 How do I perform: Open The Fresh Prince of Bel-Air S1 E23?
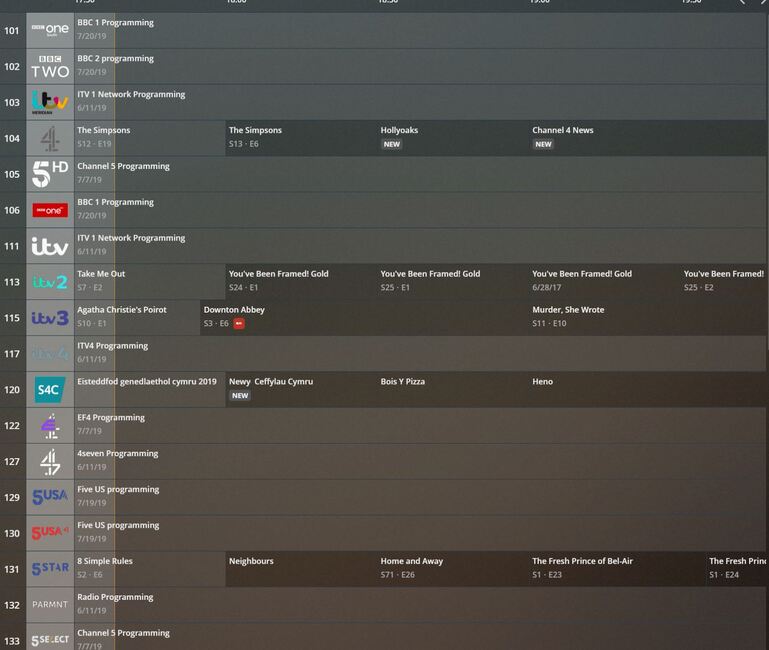617,569
